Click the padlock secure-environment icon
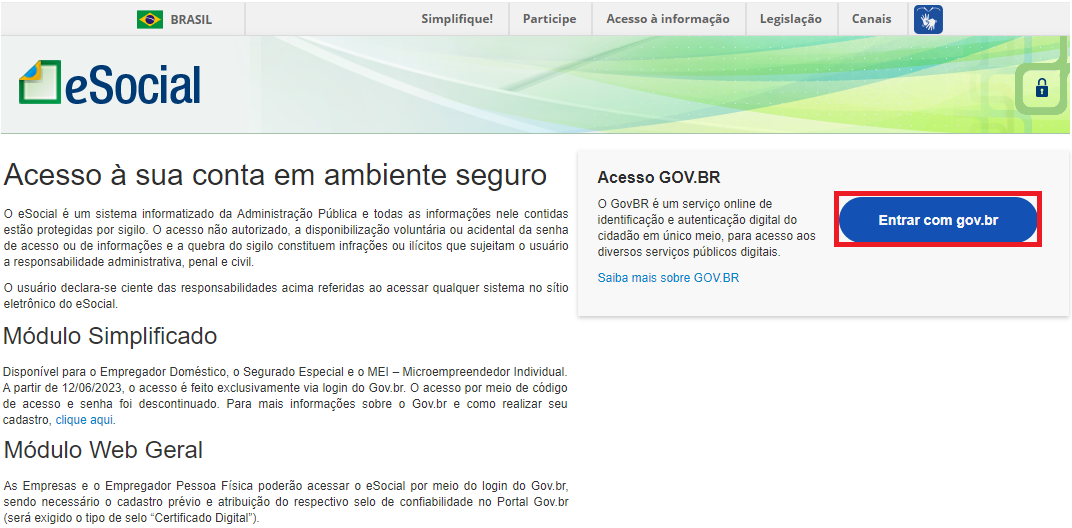Image resolution: width=1072 pixels, height=528 pixels. point(1041,88)
